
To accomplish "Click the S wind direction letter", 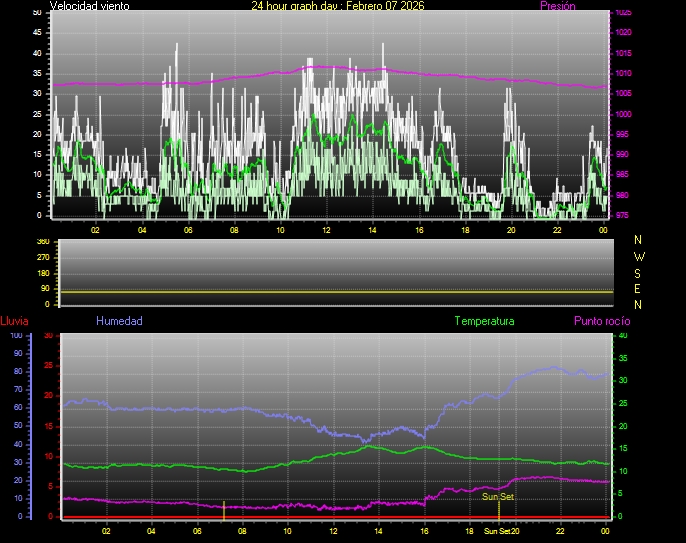I will 639,272.
